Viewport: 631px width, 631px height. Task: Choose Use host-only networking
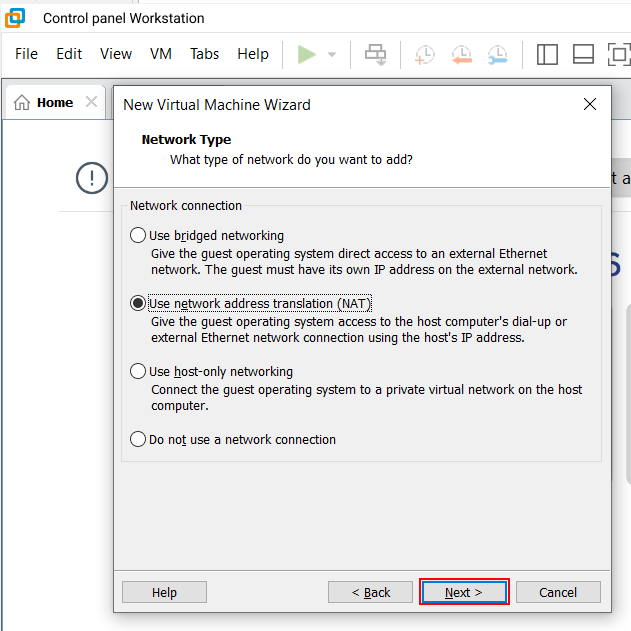[x=138, y=372]
